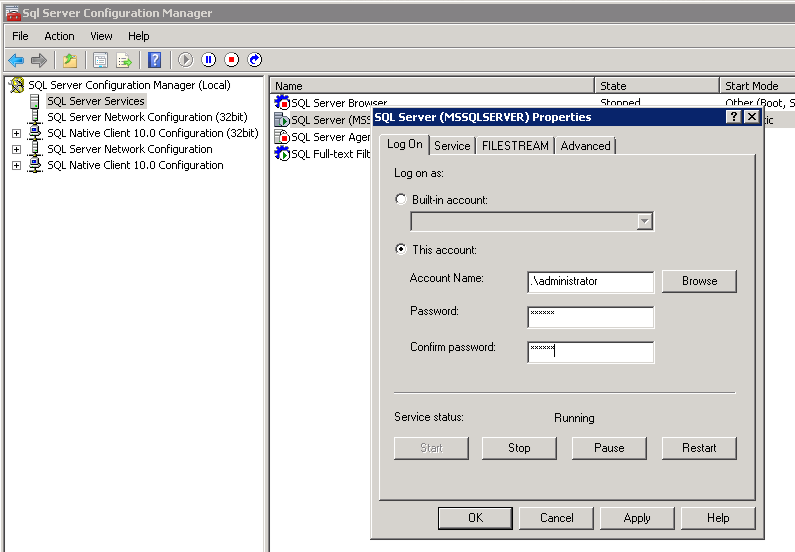
Task: Select SQL Server Configuration Manager (Local) root icon
Action: (17, 85)
